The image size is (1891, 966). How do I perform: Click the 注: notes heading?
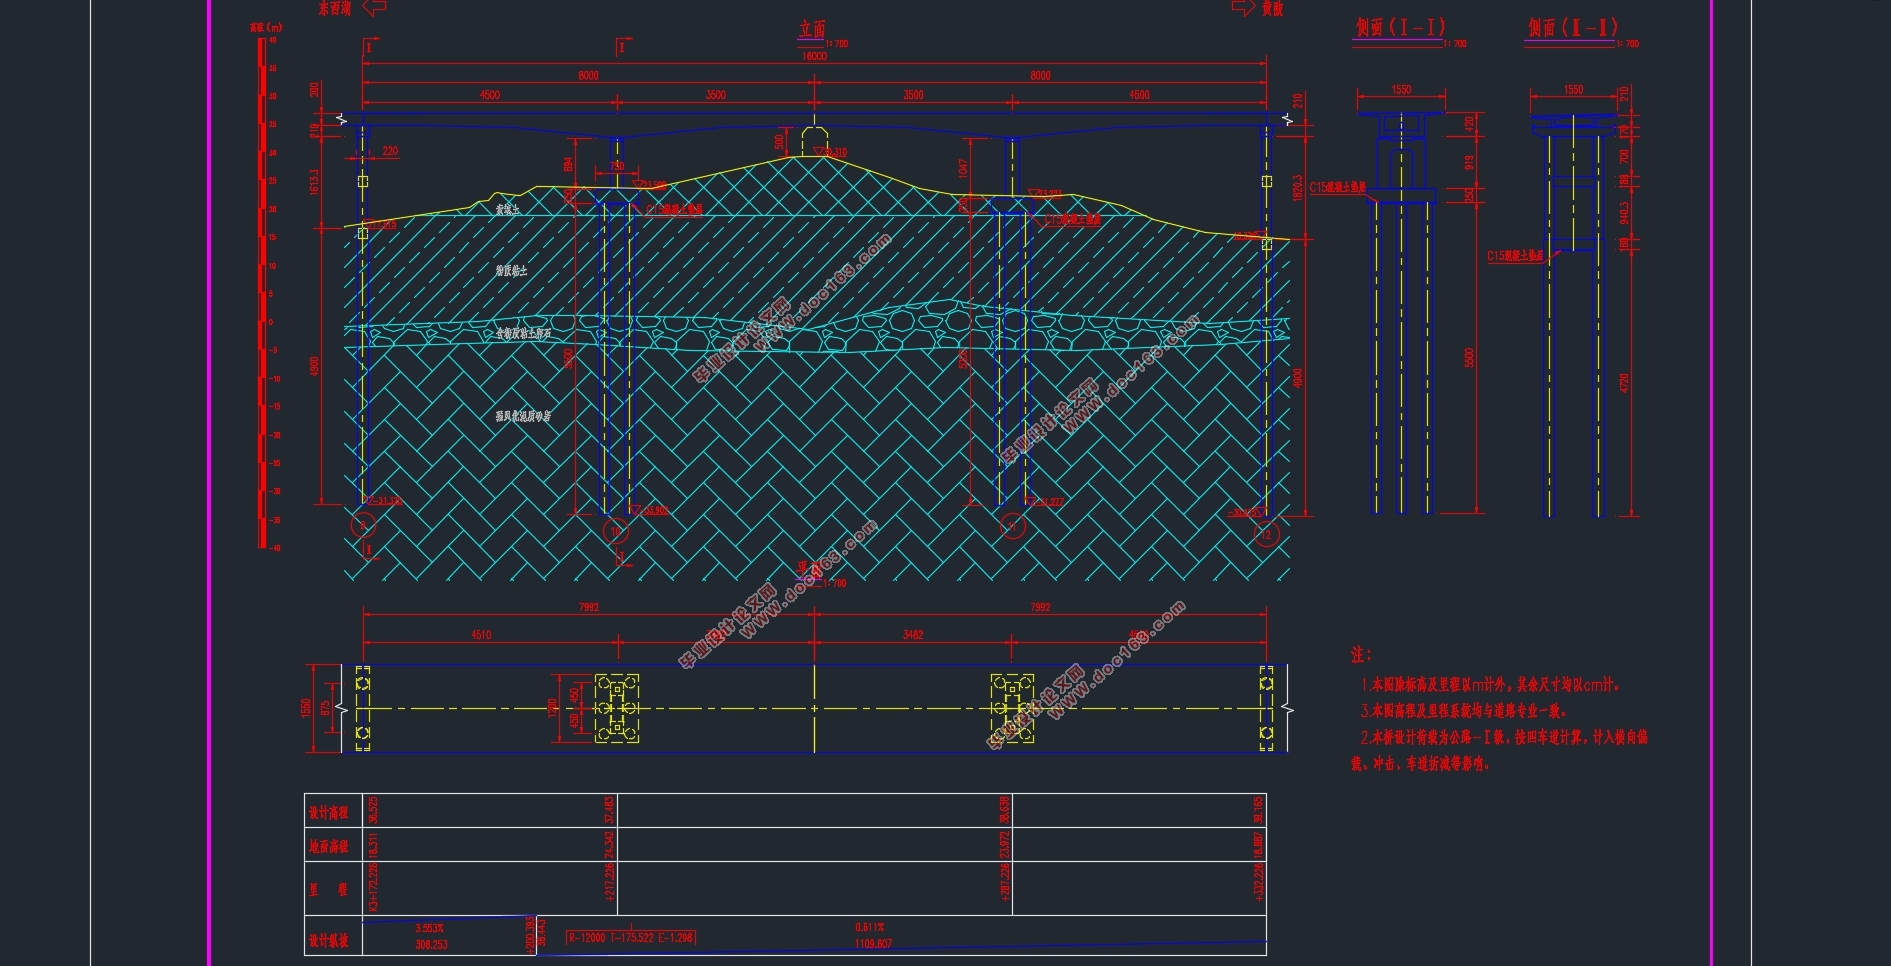coord(1361,655)
